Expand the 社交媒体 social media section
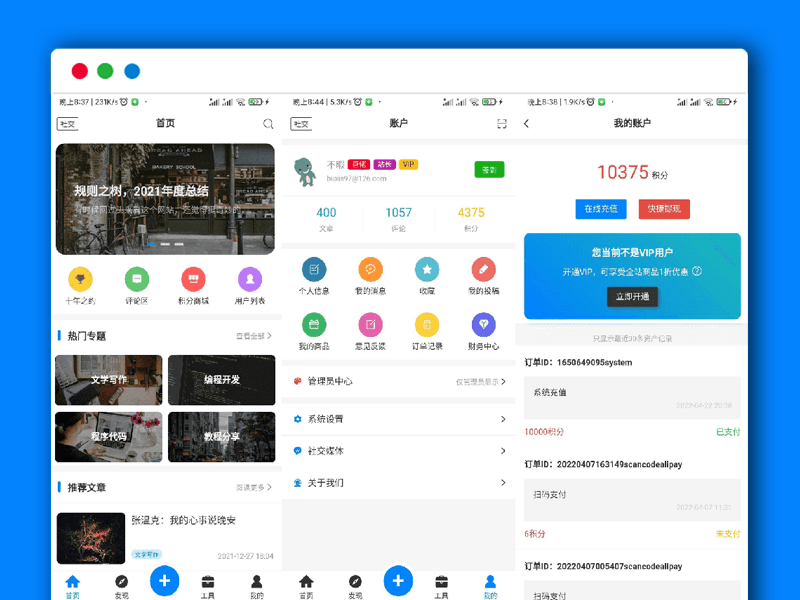 click(398, 450)
